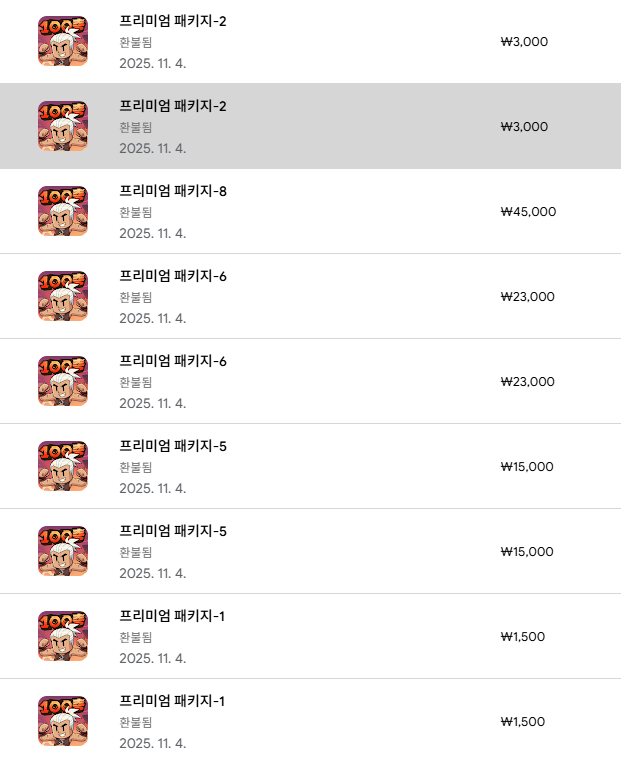Click the title in the highlighted 프리미엄 패키지-2 row
This screenshot has height=758, width=621.
pos(173,106)
